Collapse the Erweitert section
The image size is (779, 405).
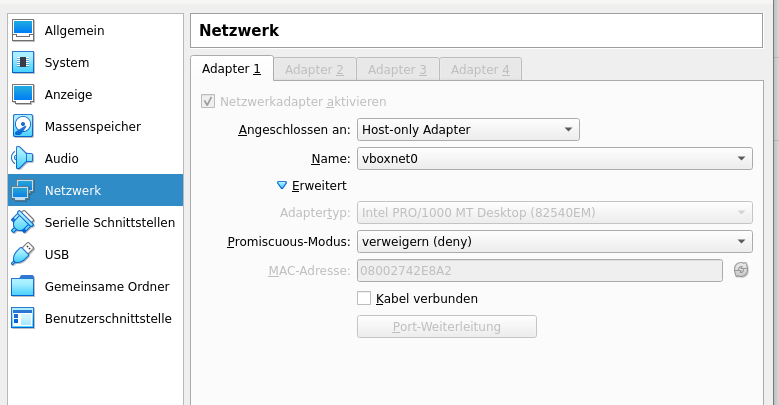(282, 185)
